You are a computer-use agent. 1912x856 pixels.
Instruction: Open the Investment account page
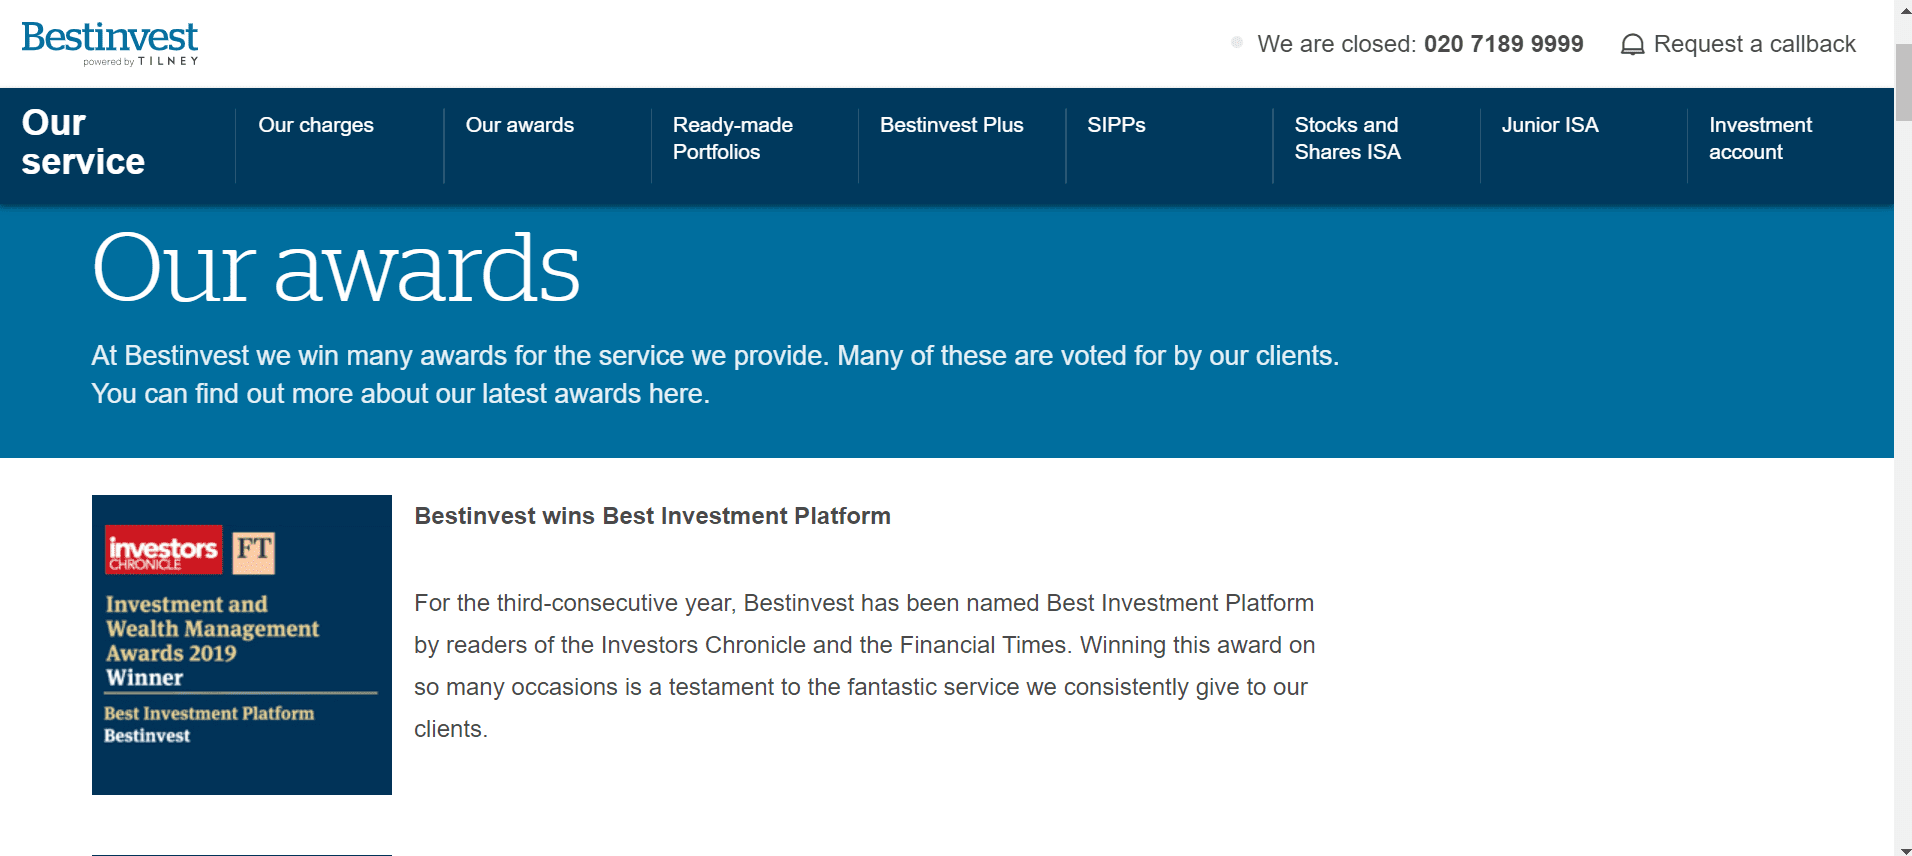tap(1760, 138)
